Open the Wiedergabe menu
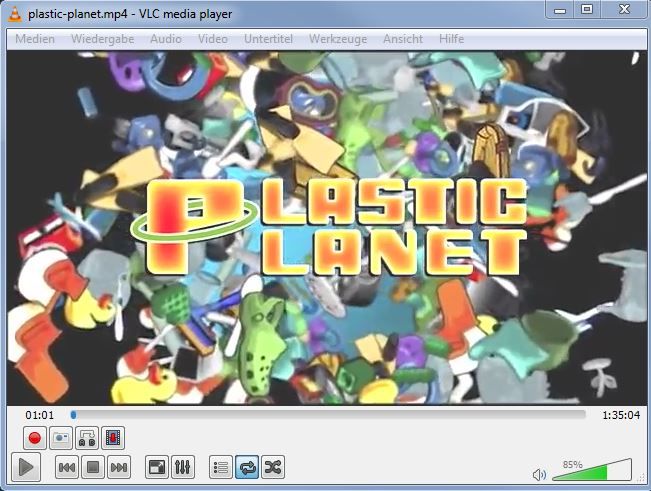Screen dimensions: 651x491 tap(103, 39)
